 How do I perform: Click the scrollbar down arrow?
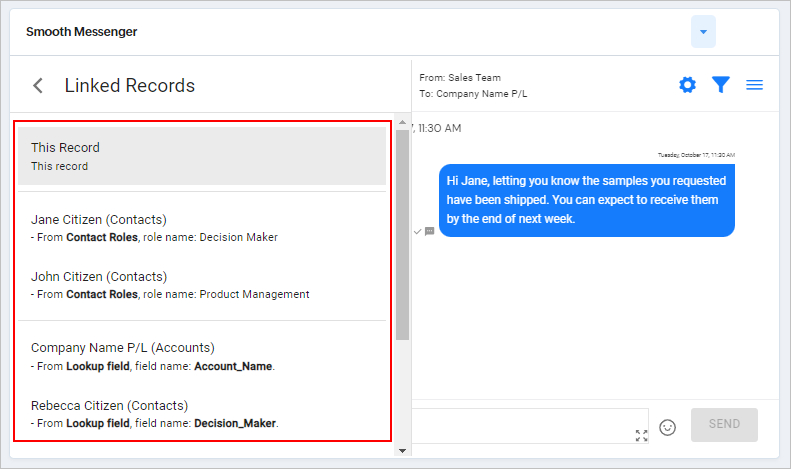(x=402, y=451)
